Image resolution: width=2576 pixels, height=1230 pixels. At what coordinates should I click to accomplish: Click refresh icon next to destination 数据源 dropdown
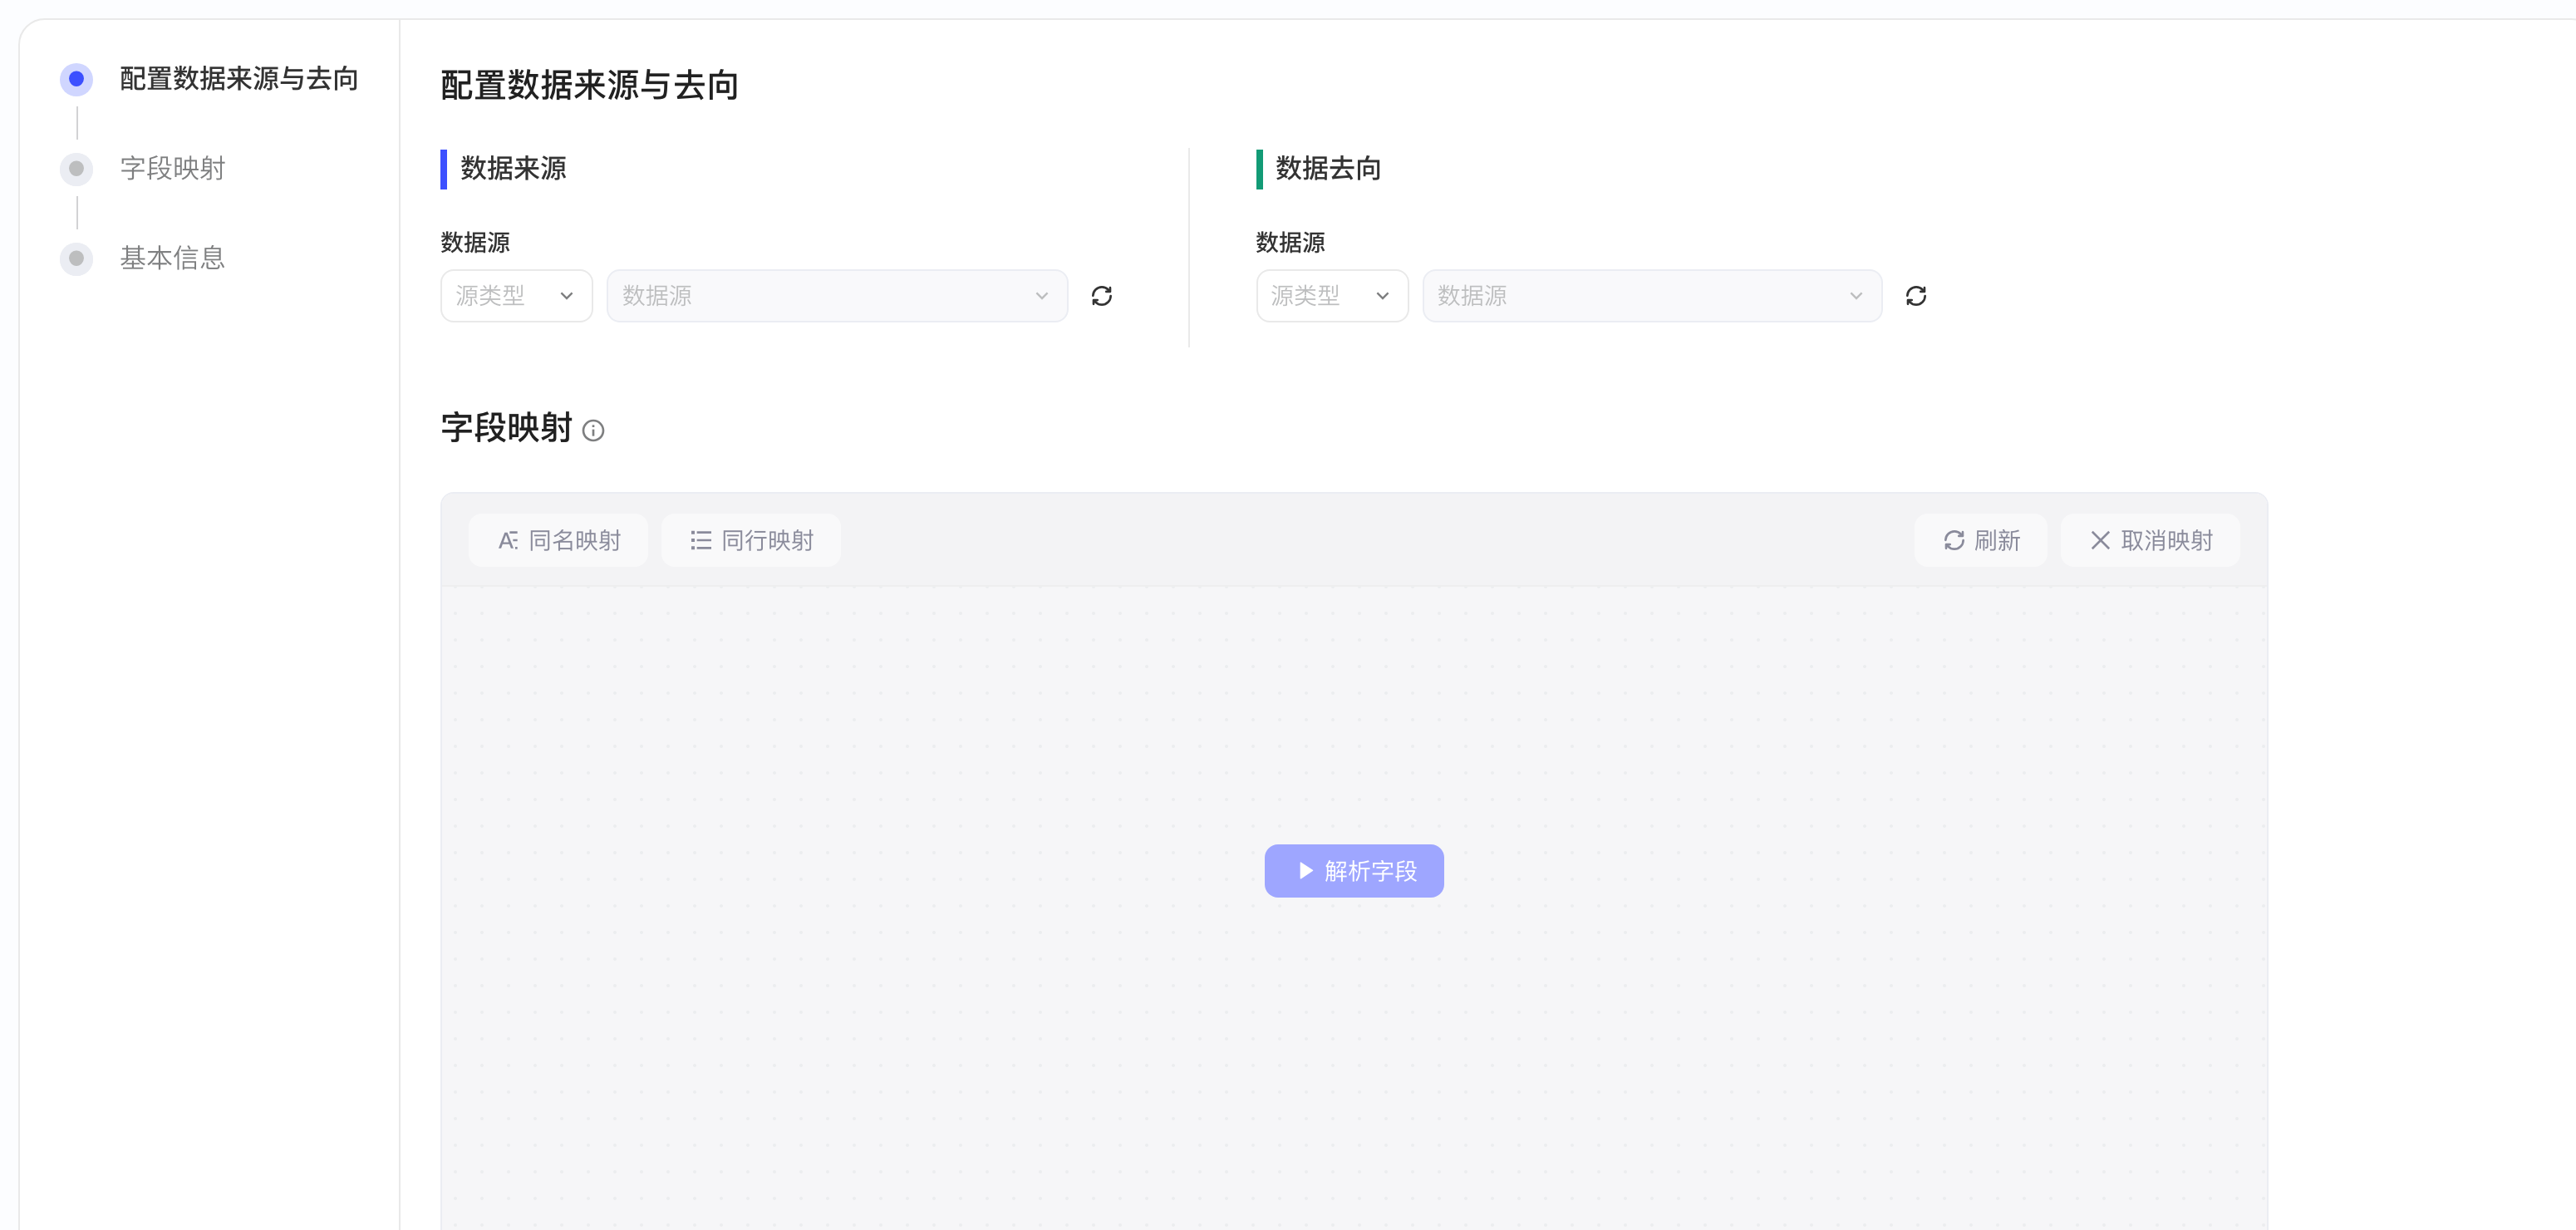pos(1915,296)
